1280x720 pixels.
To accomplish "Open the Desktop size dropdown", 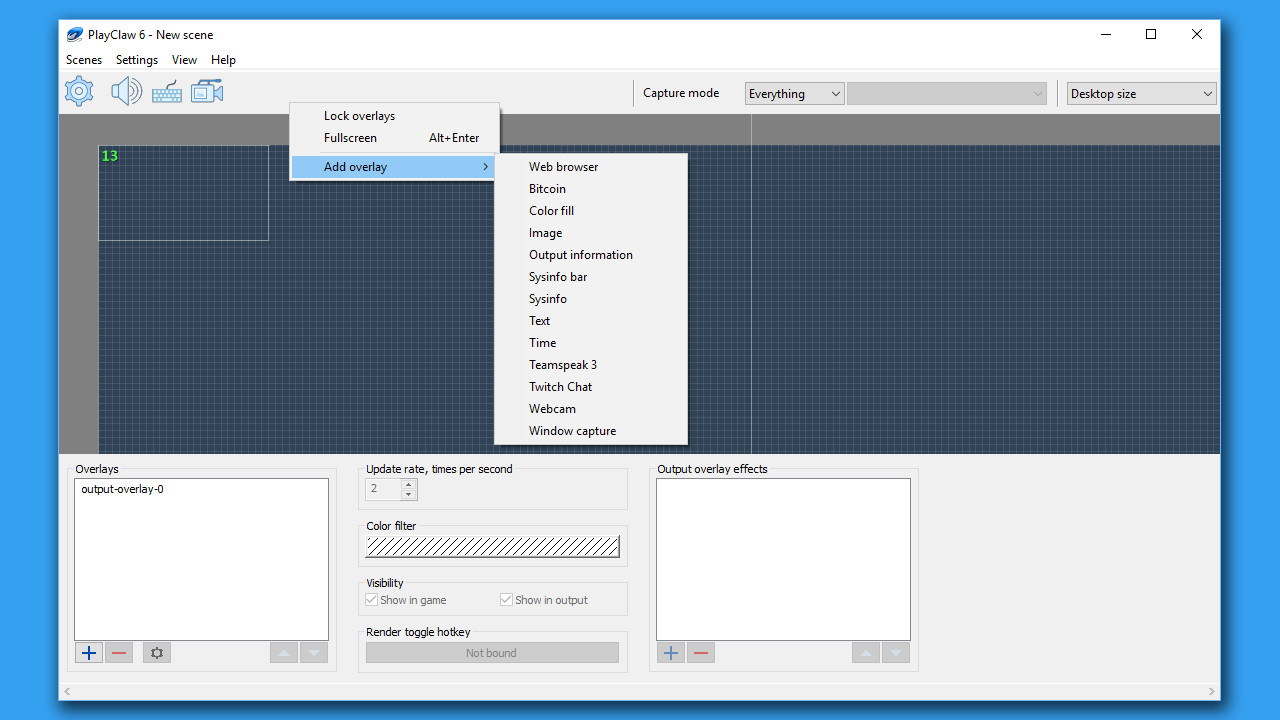I will (x=1140, y=93).
